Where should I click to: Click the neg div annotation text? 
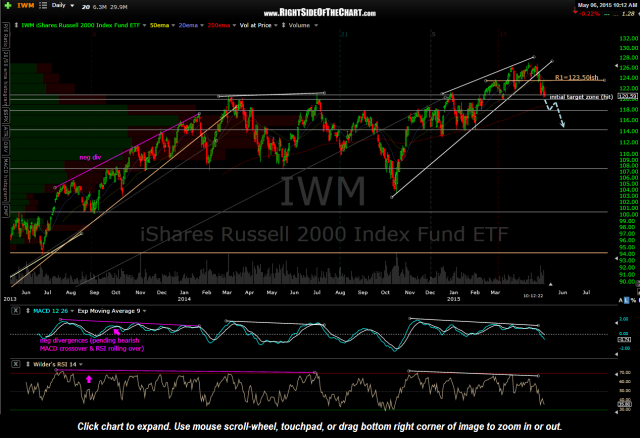click(90, 157)
